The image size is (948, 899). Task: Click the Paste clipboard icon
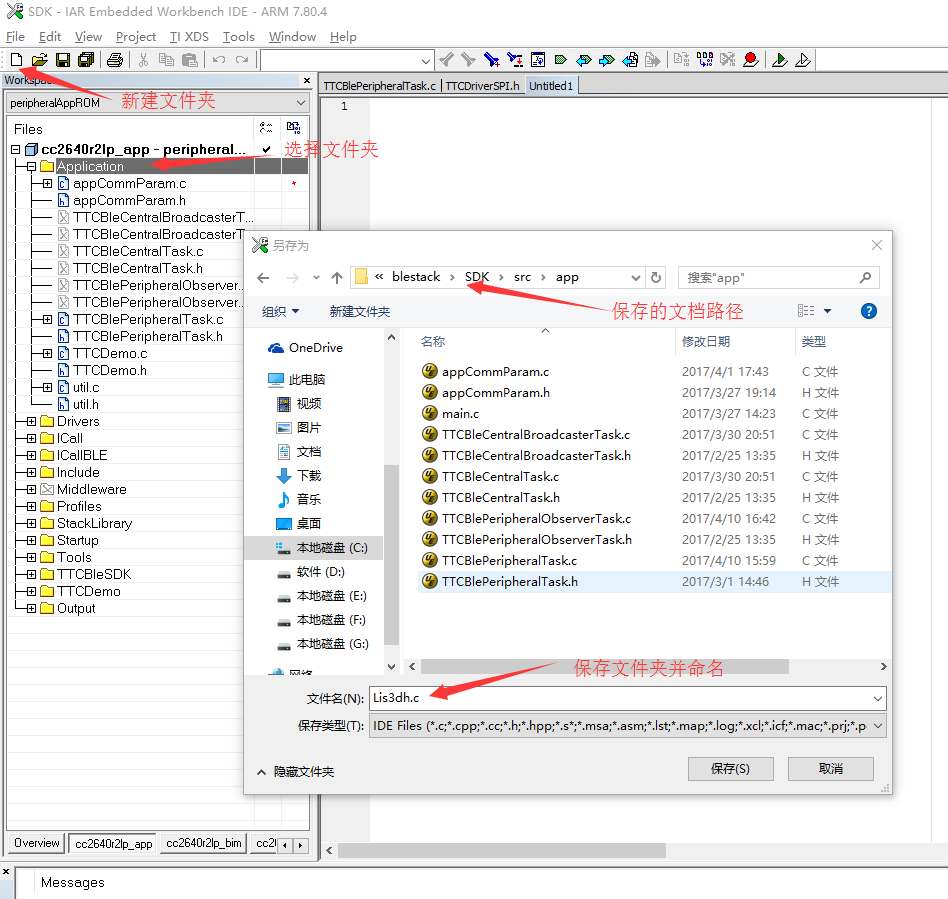coord(190,60)
